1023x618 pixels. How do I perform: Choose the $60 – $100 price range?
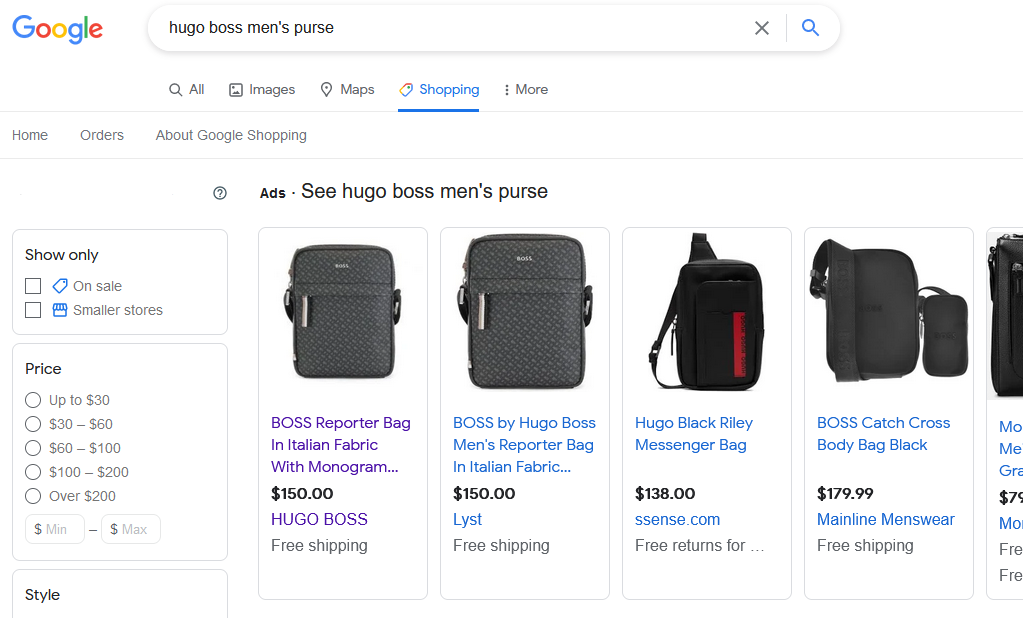[33, 448]
